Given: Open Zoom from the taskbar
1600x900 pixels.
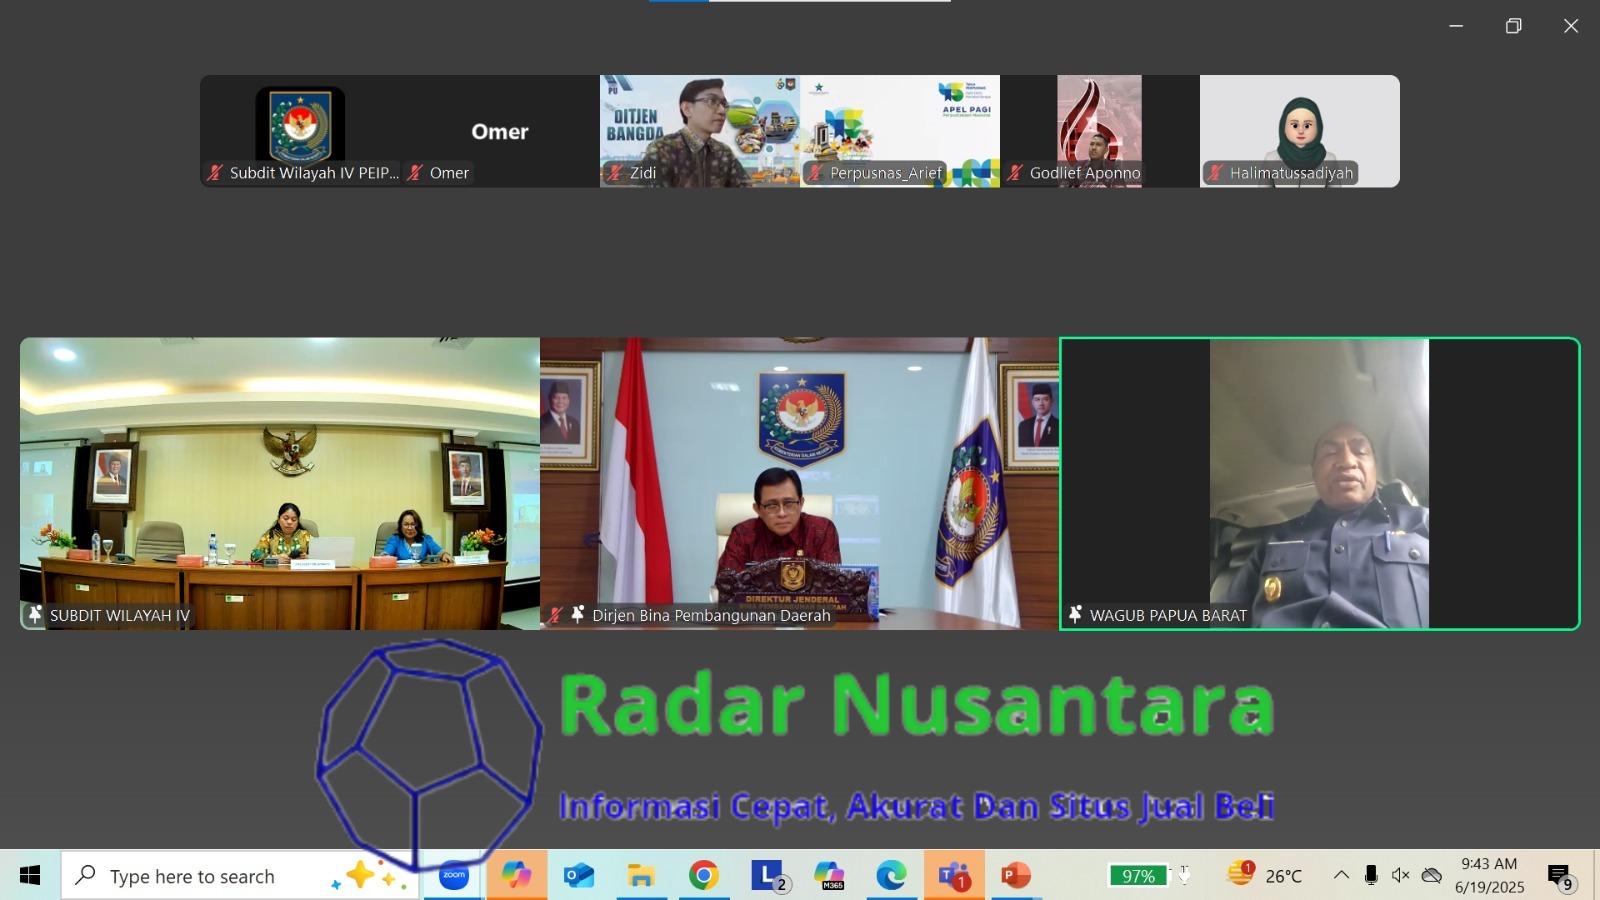Looking at the screenshot, I should point(455,876).
